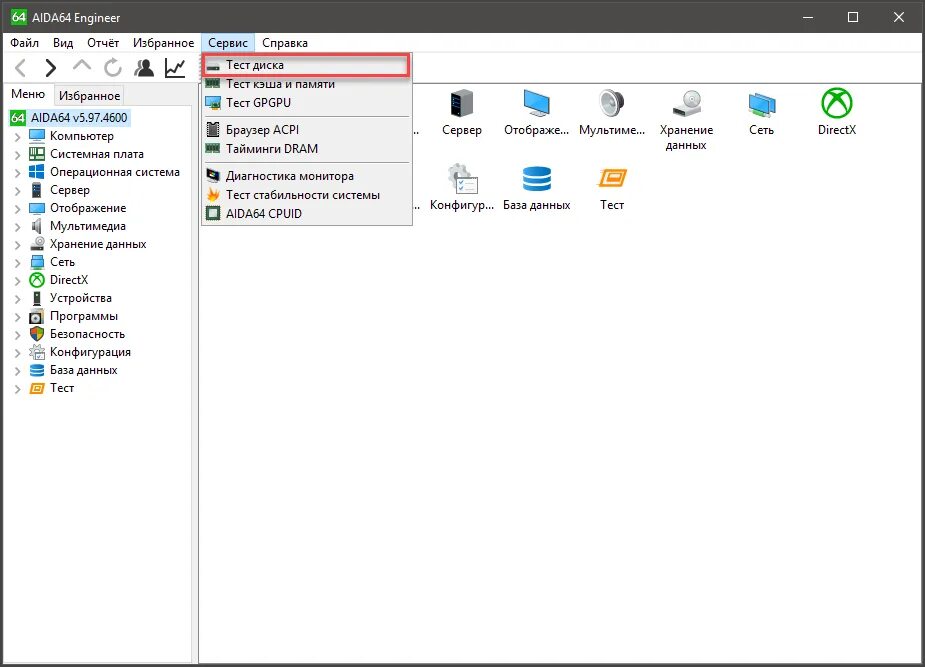Click the Компьютер monitor icon in tree
The width and height of the screenshot is (925, 667).
(37, 136)
